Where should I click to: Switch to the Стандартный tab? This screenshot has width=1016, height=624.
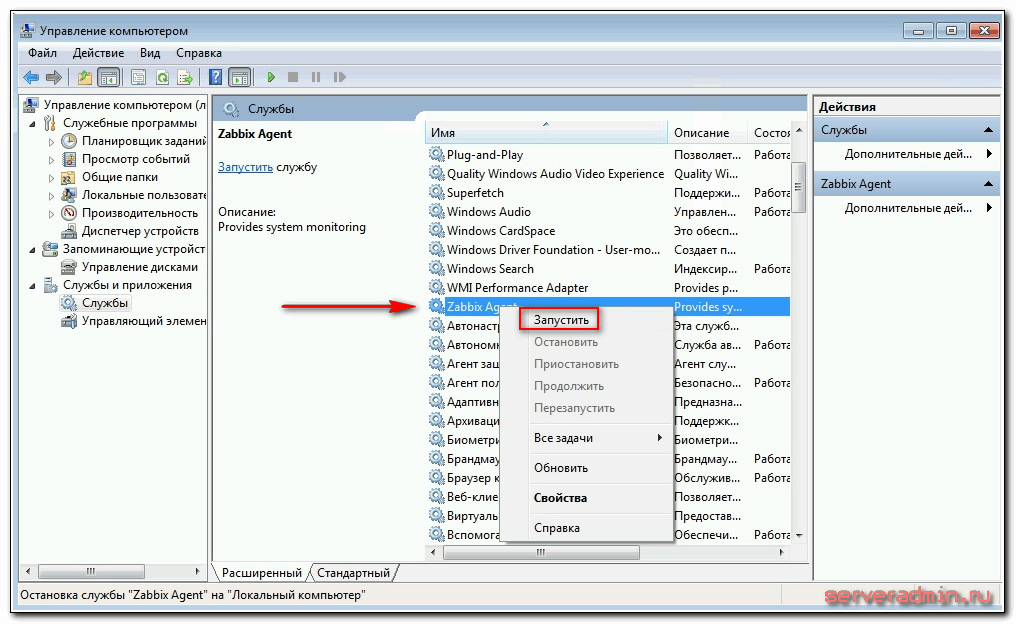354,573
